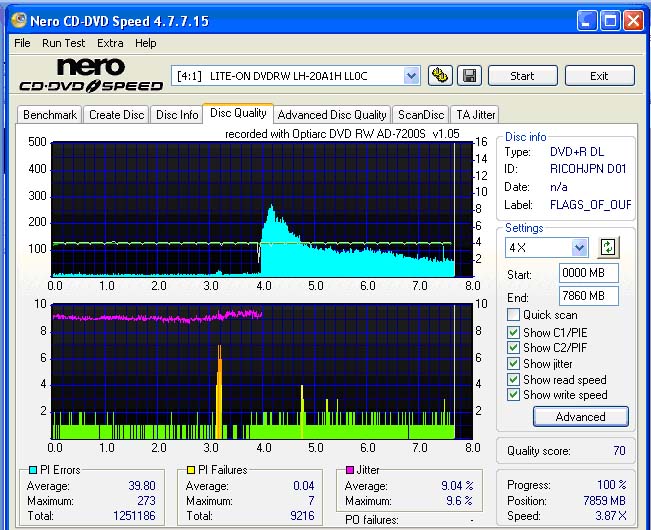Click the Nero CD-DVD Speed logo
Viewport: 651px width, 530px height.
click(x=90, y=77)
